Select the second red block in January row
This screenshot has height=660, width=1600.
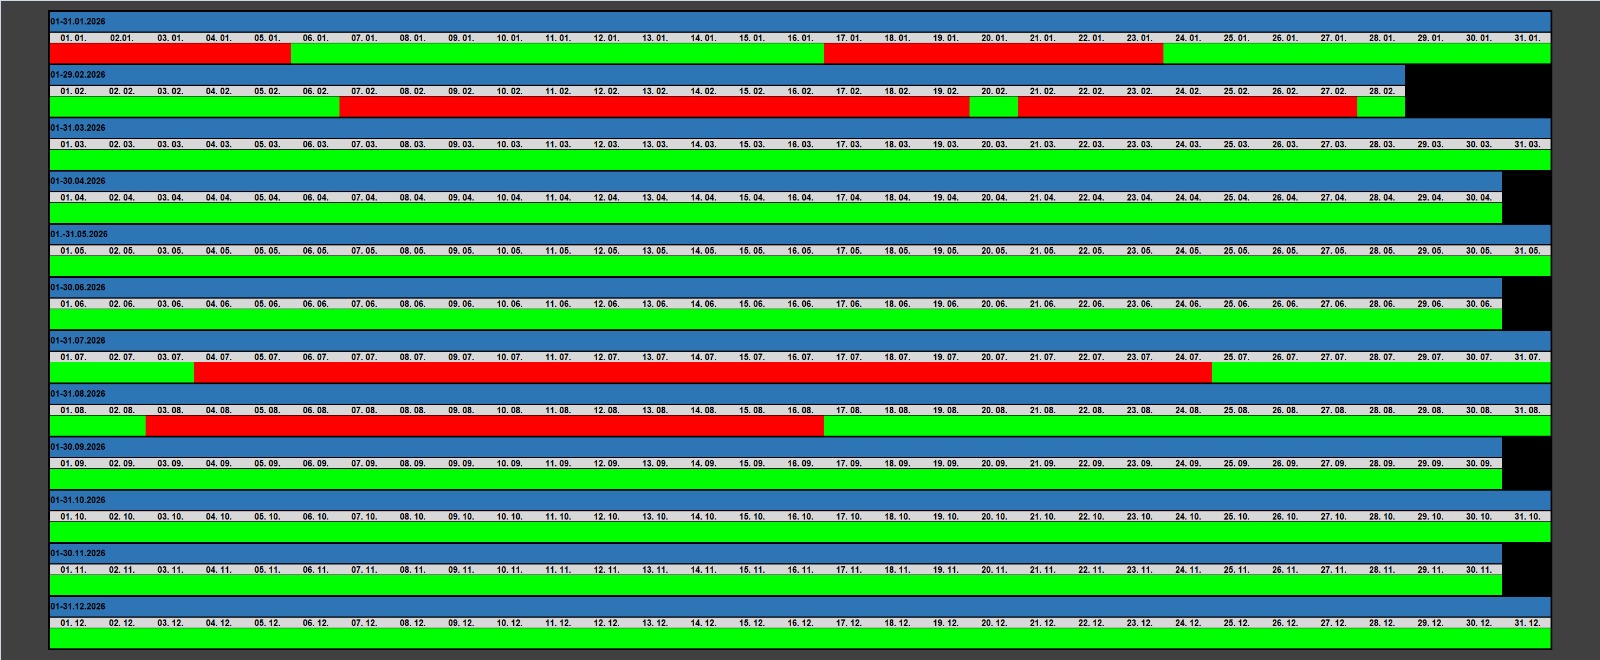pos(993,53)
